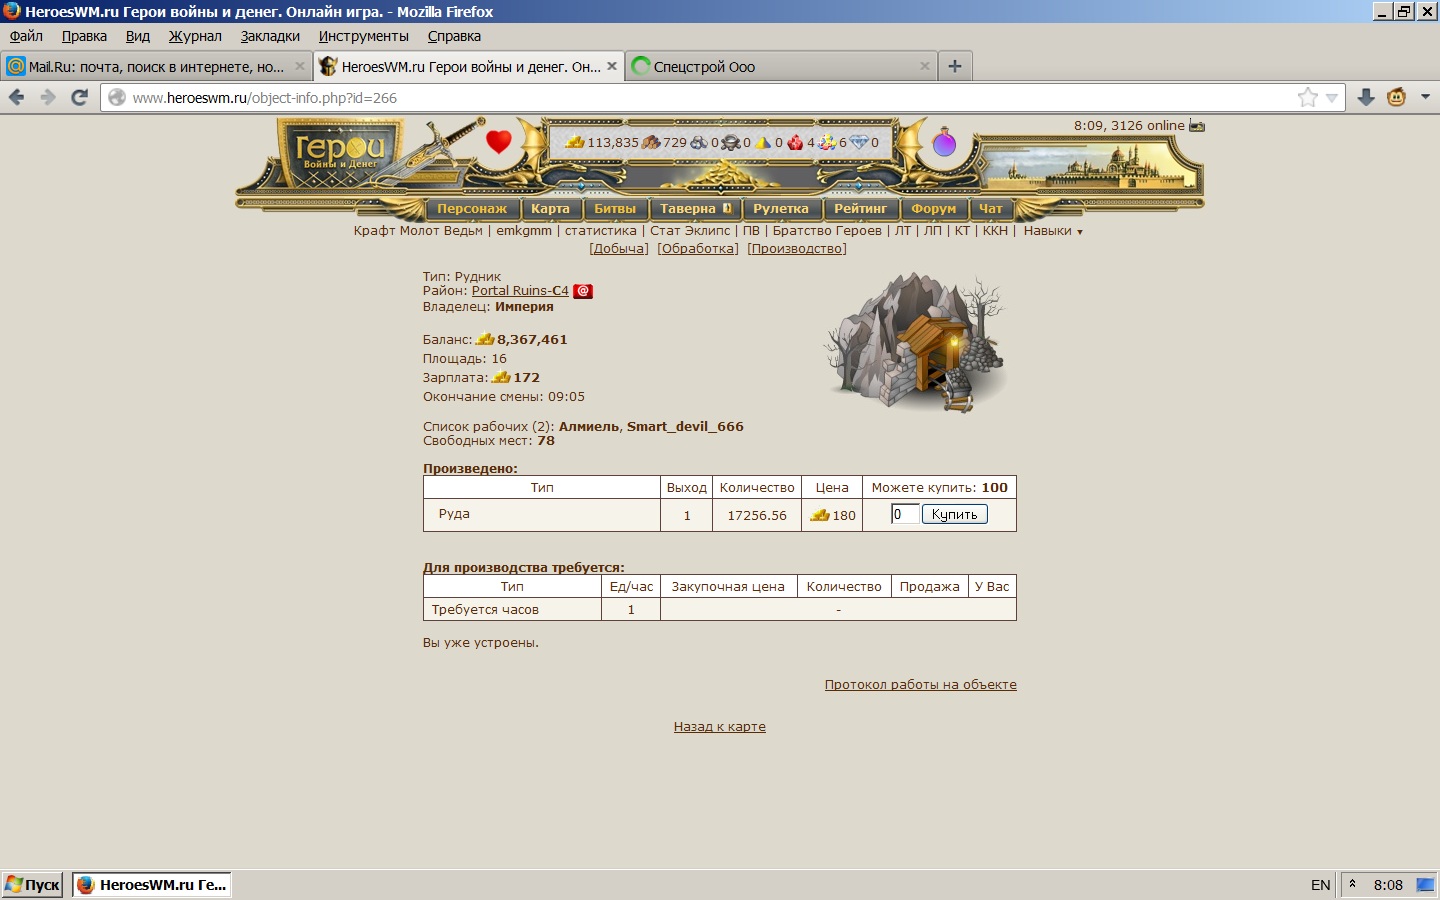1440x900 pixels.
Task: Open the Чат game menu
Action: coord(990,209)
